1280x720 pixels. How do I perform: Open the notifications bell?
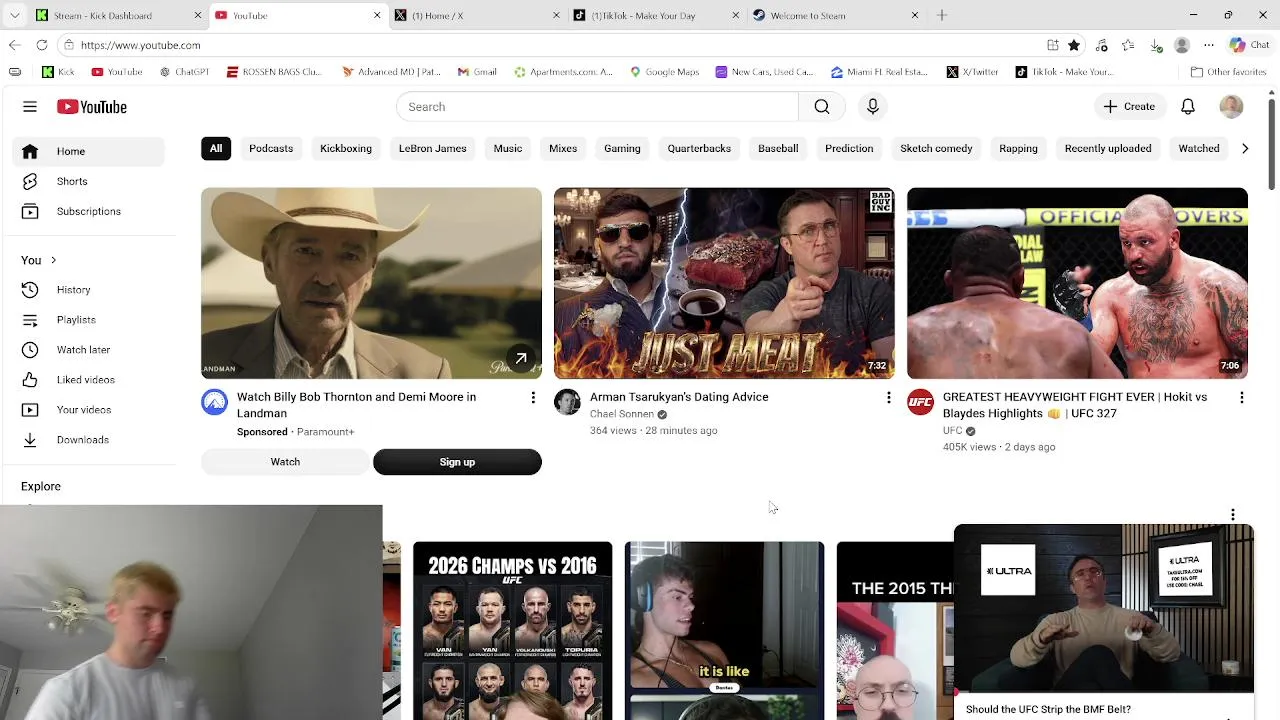[1188, 107]
